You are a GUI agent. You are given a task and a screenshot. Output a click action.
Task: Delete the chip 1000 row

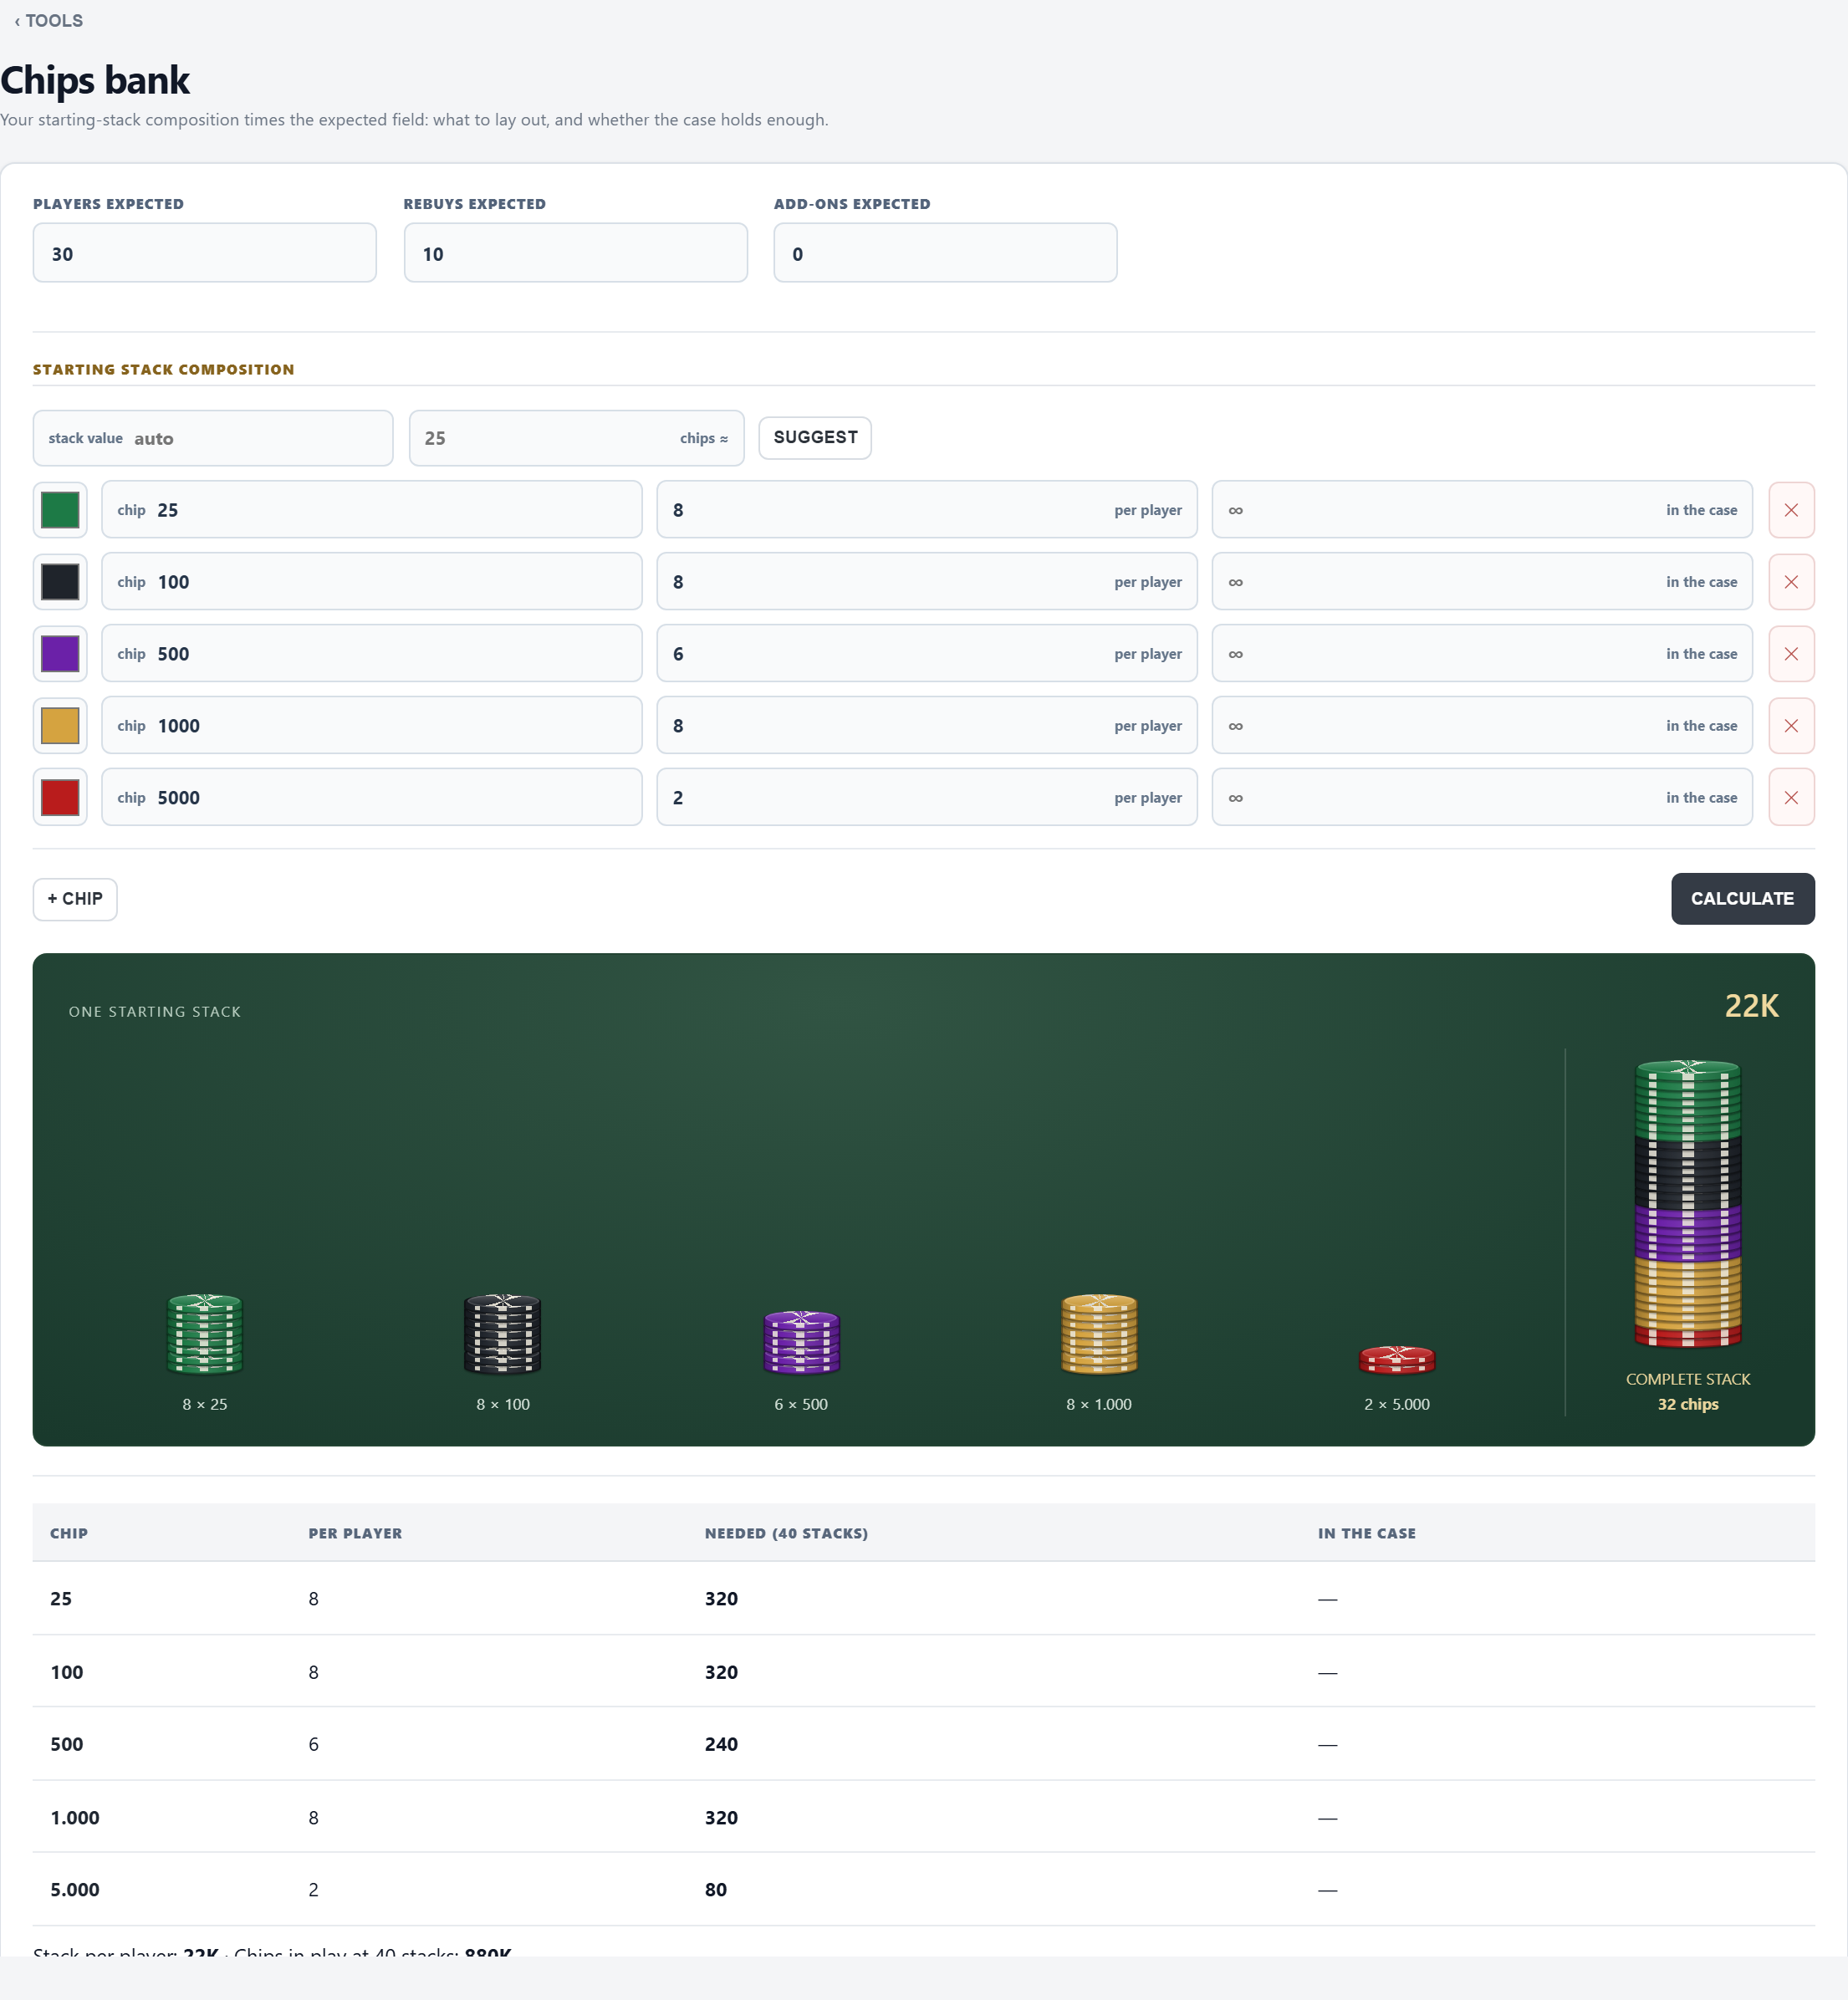tap(1791, 726)
